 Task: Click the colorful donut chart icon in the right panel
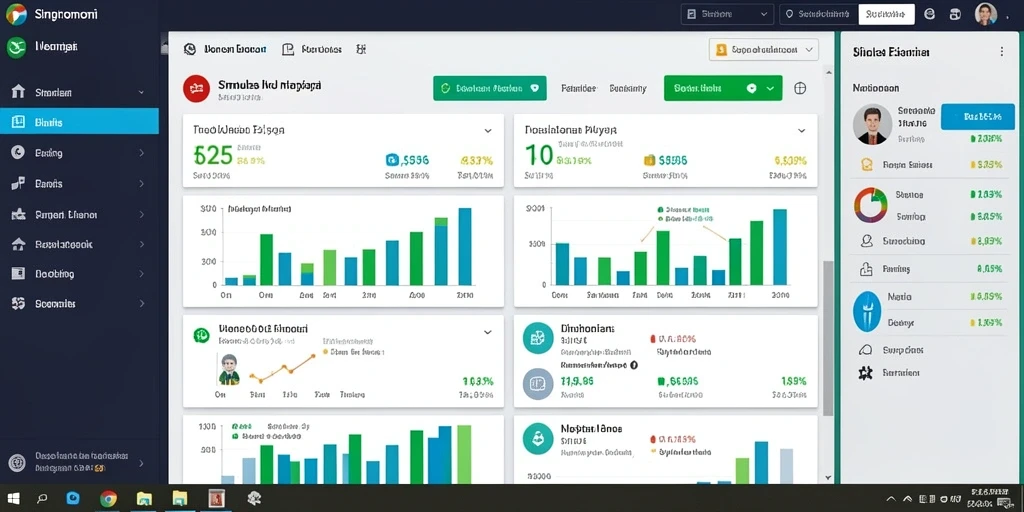[871, 204]
